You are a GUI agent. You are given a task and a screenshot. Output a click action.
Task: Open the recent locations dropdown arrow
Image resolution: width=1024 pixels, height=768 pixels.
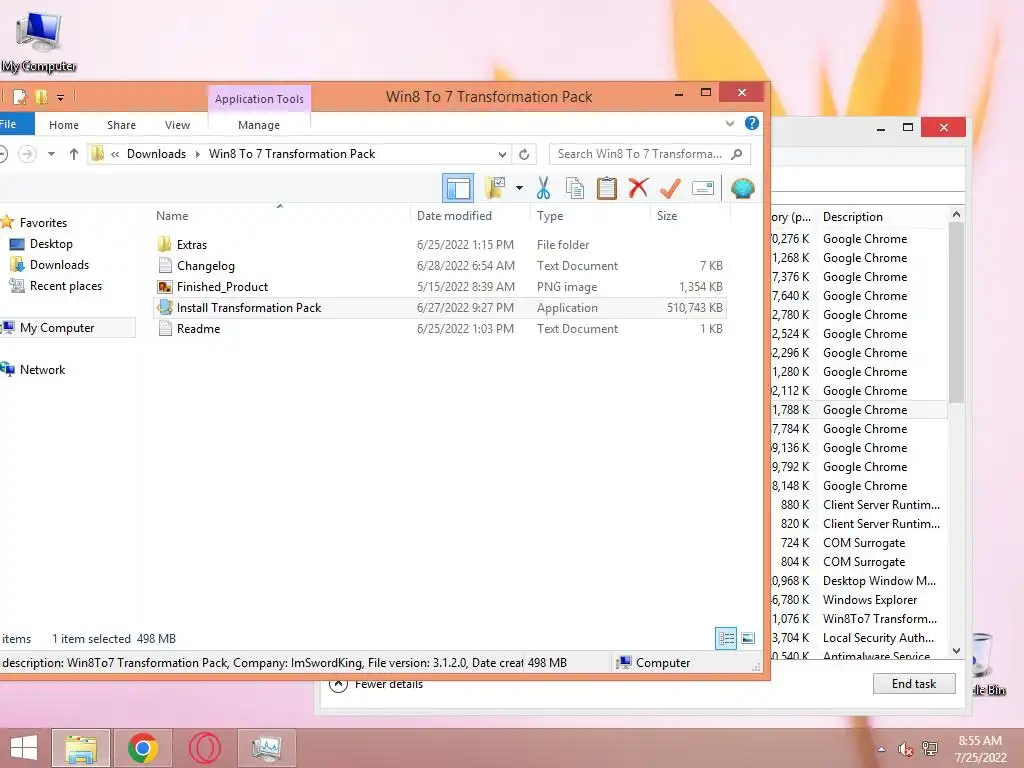[51, 154]
